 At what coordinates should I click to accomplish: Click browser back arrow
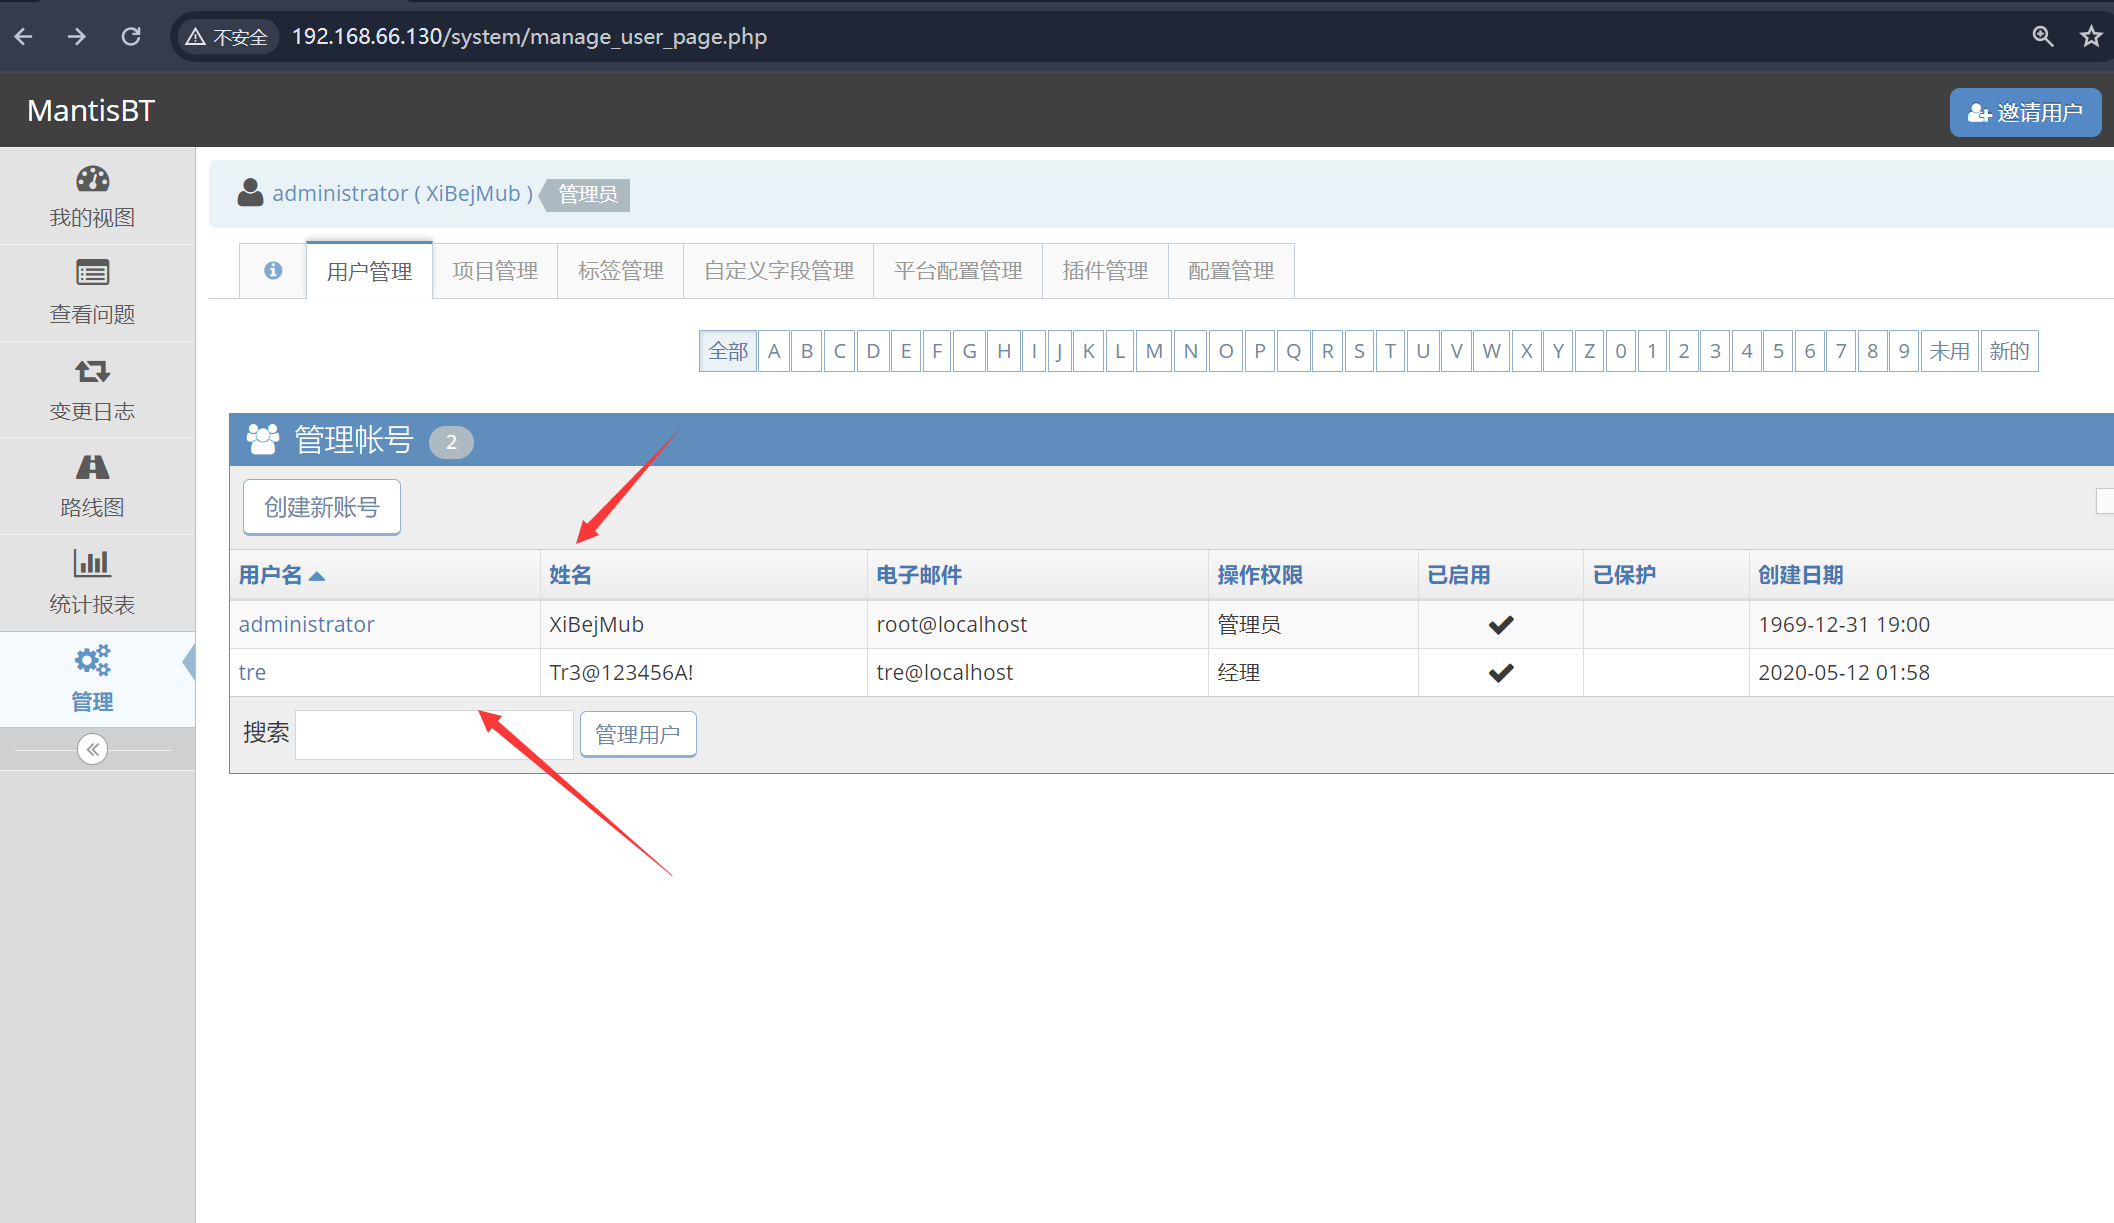coord(24,37)
